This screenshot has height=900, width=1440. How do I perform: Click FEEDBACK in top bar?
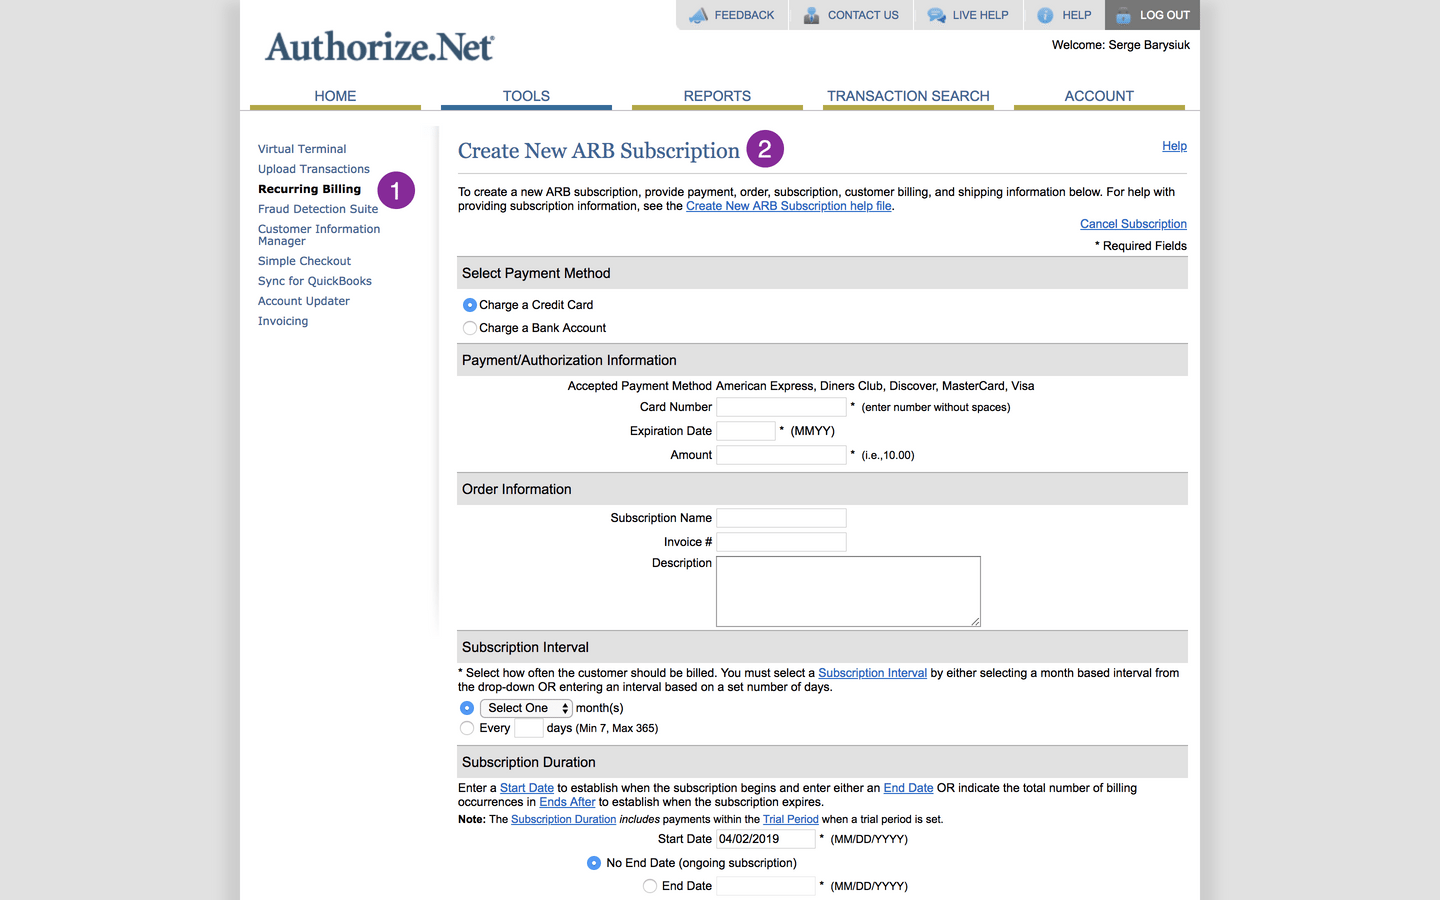pos(744,15)
